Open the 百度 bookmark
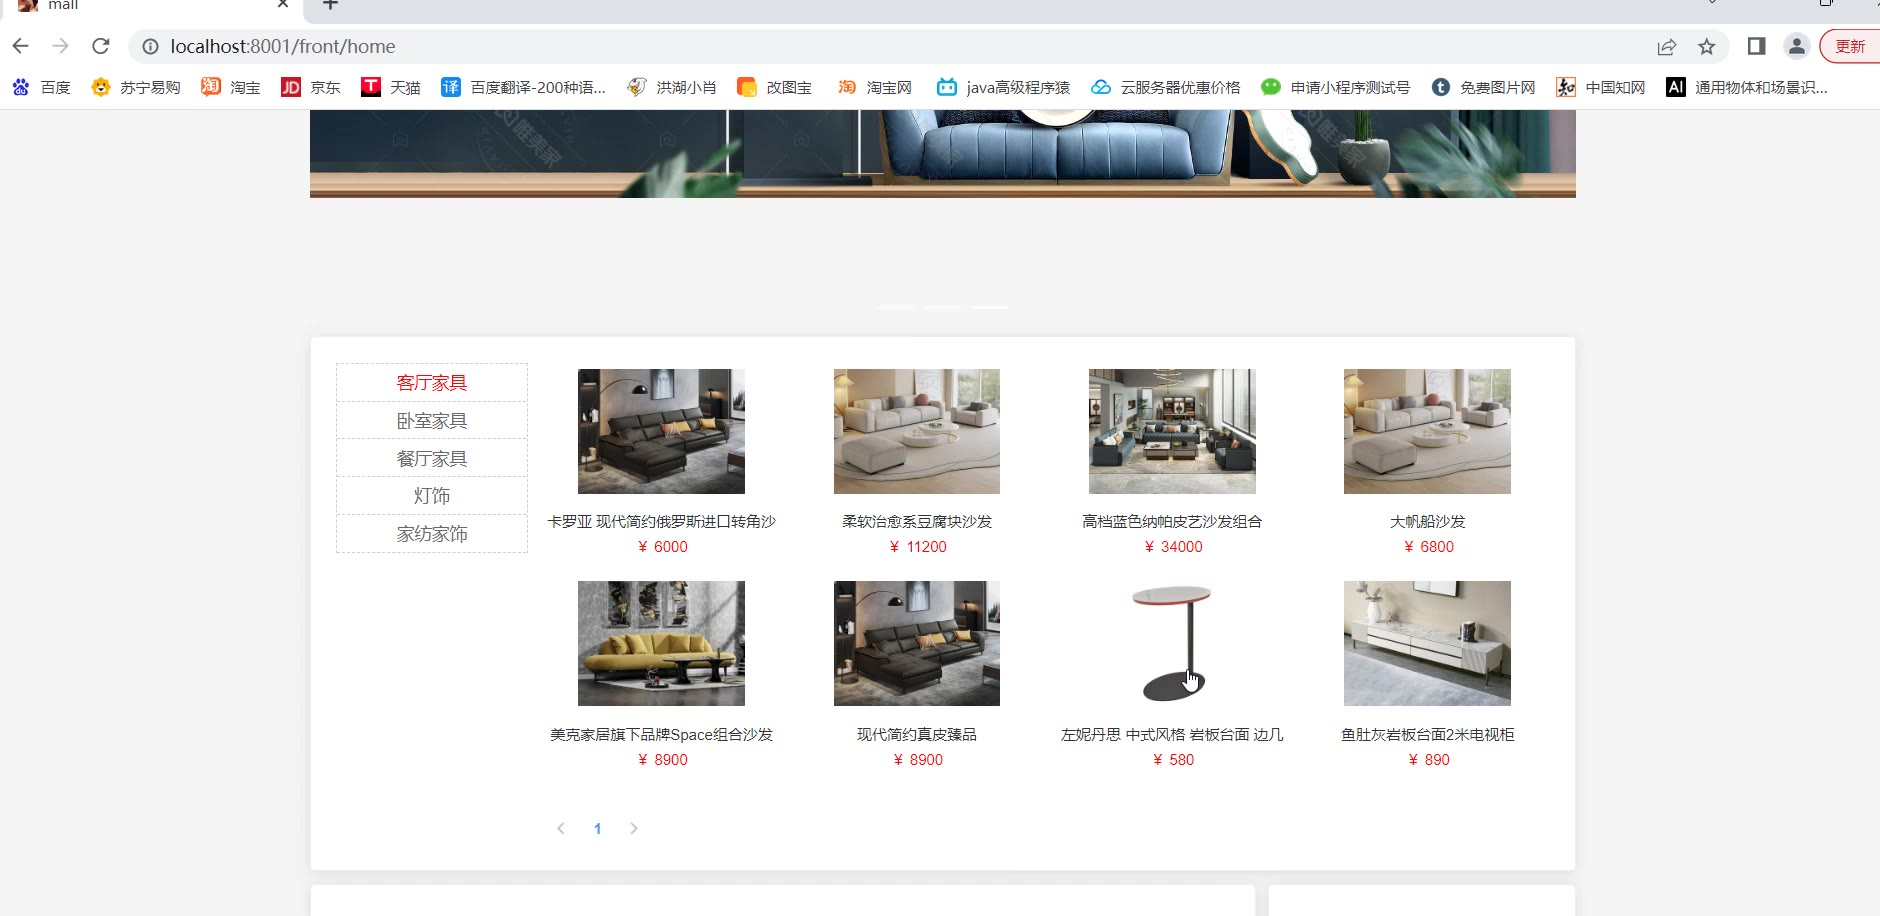The width and height of the screenshot is (1880, 916). (x=41, y=88)
